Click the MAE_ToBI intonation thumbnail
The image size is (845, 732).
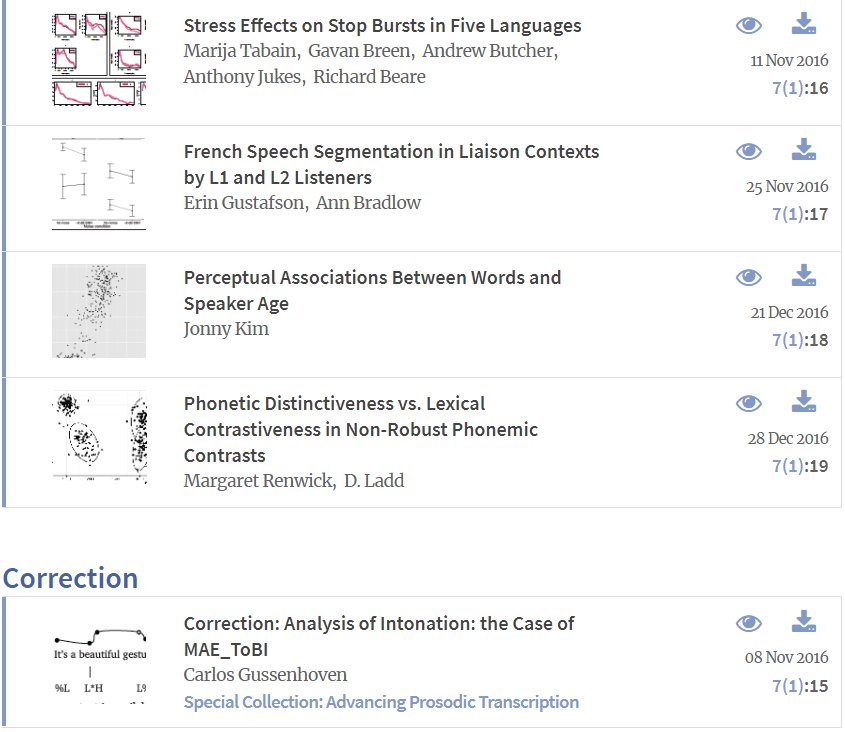[99, 661]
